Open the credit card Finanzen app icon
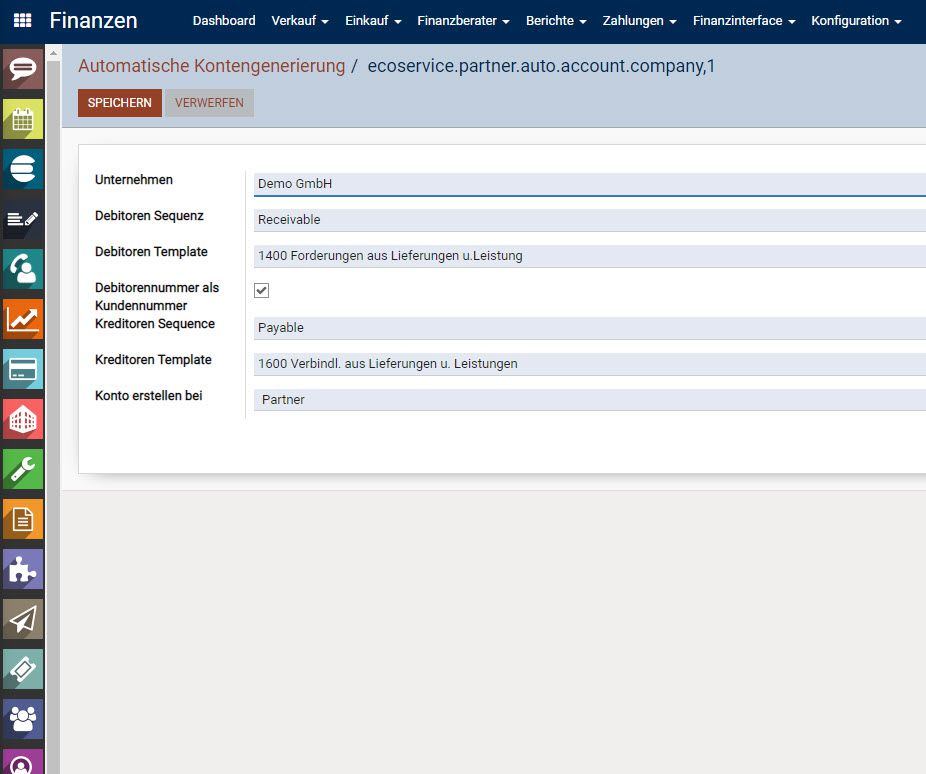Screen dimensions: 926x774 pyautogui.click(x=22, y=369)
